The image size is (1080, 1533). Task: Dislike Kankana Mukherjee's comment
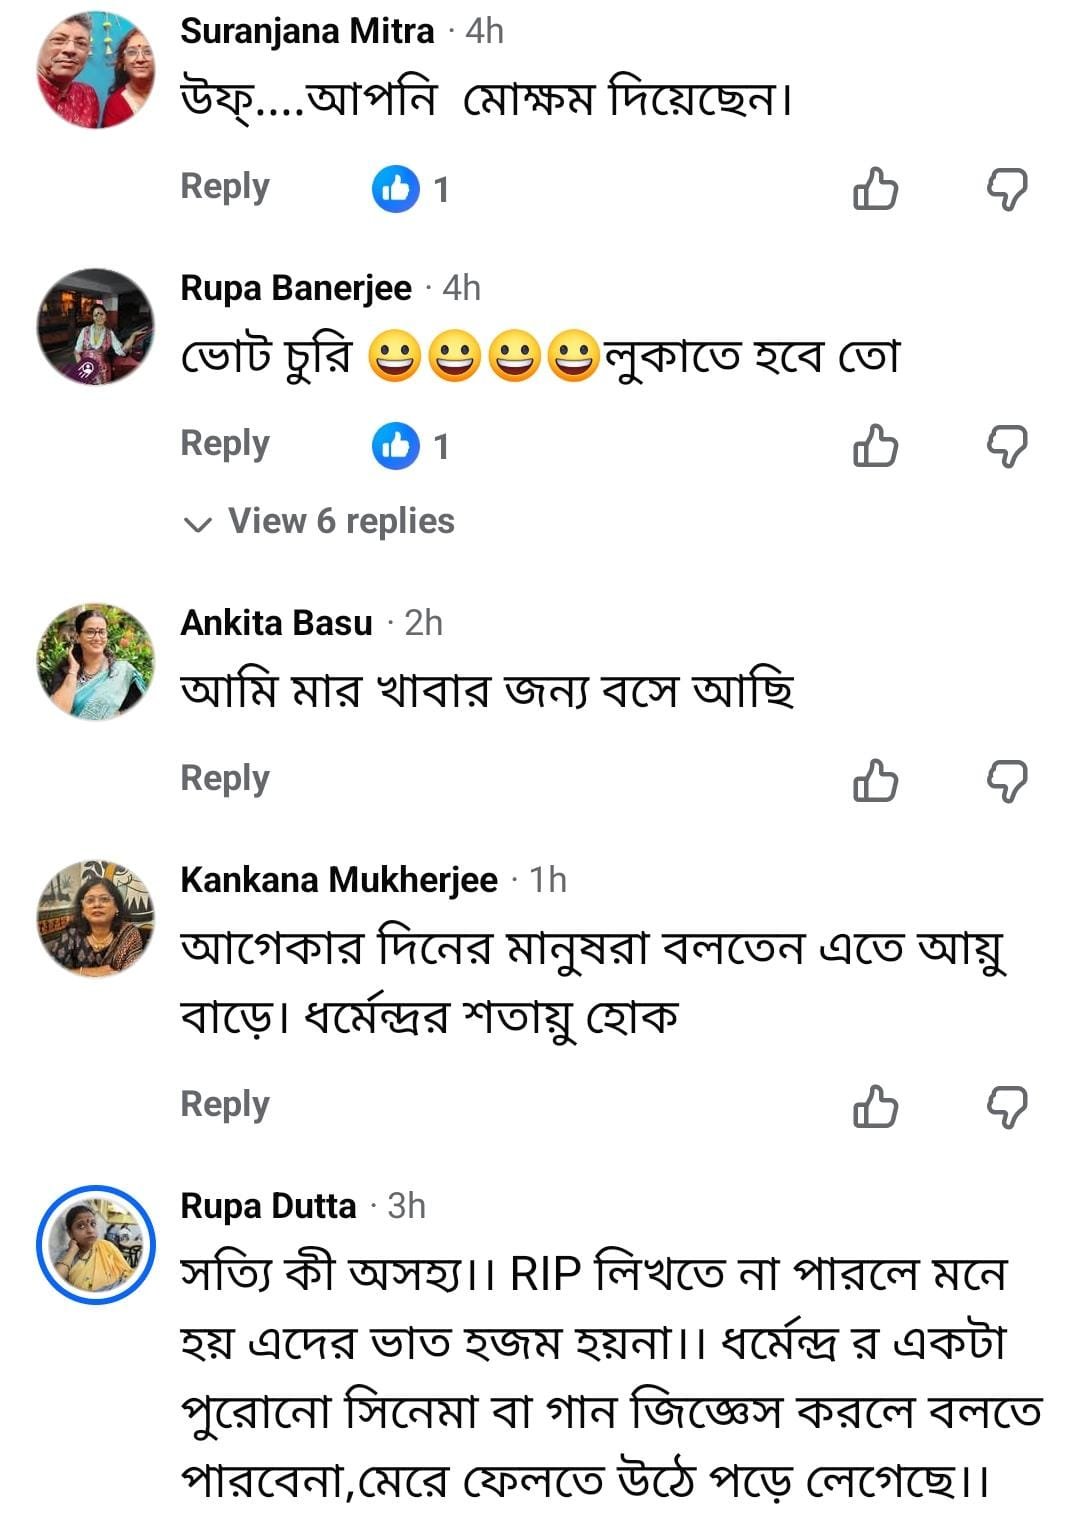(1007, 1106)
